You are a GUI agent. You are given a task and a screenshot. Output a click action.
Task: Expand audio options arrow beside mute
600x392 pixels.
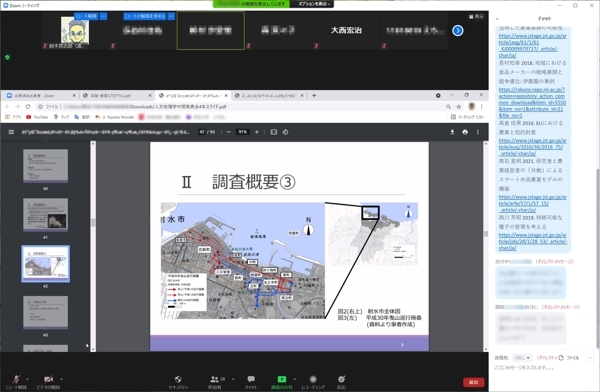tap(27, 379)
